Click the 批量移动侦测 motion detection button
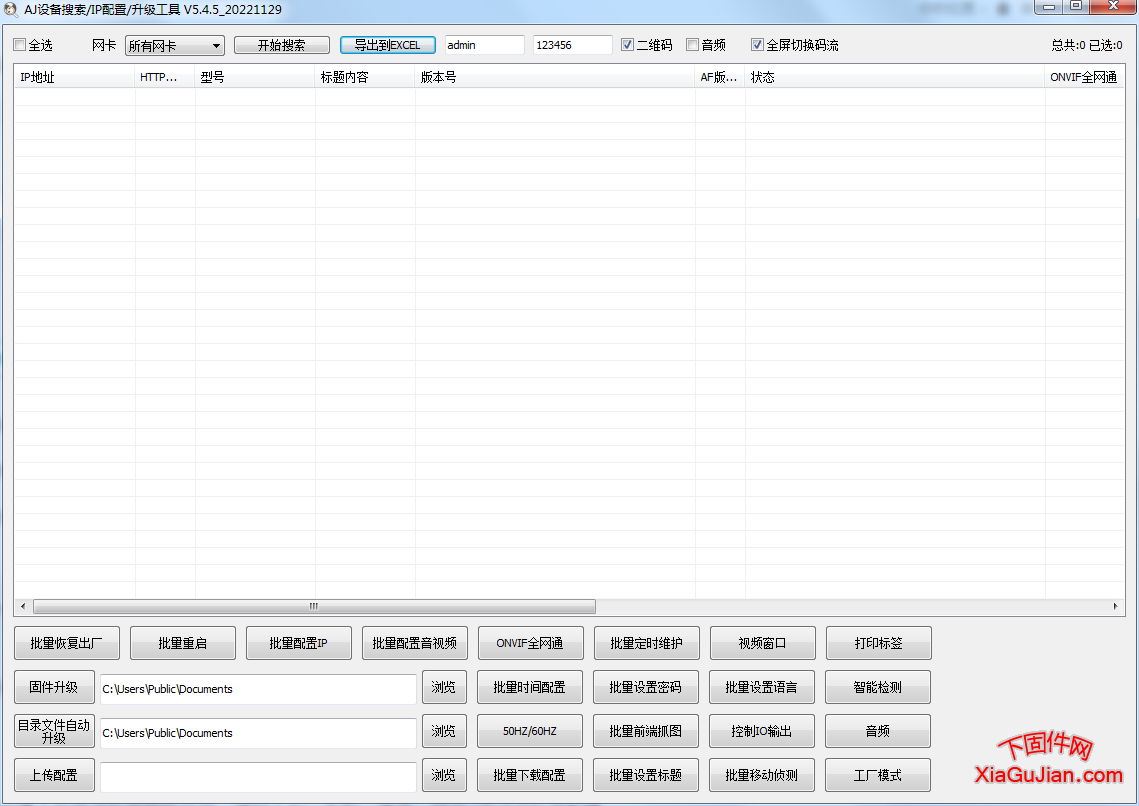Screen dimensions: 1139x806 (x=761, y=776)
